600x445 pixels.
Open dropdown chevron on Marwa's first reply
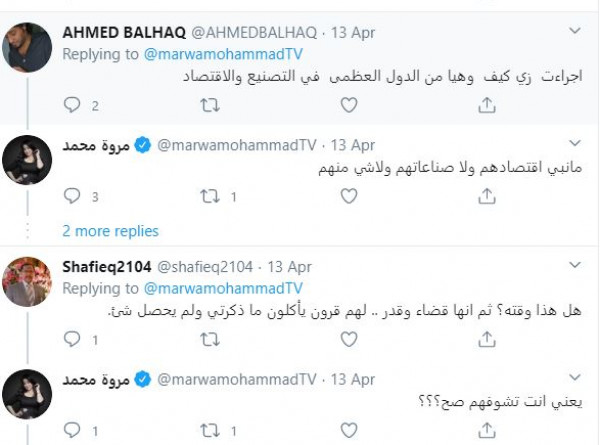[575, 146]
